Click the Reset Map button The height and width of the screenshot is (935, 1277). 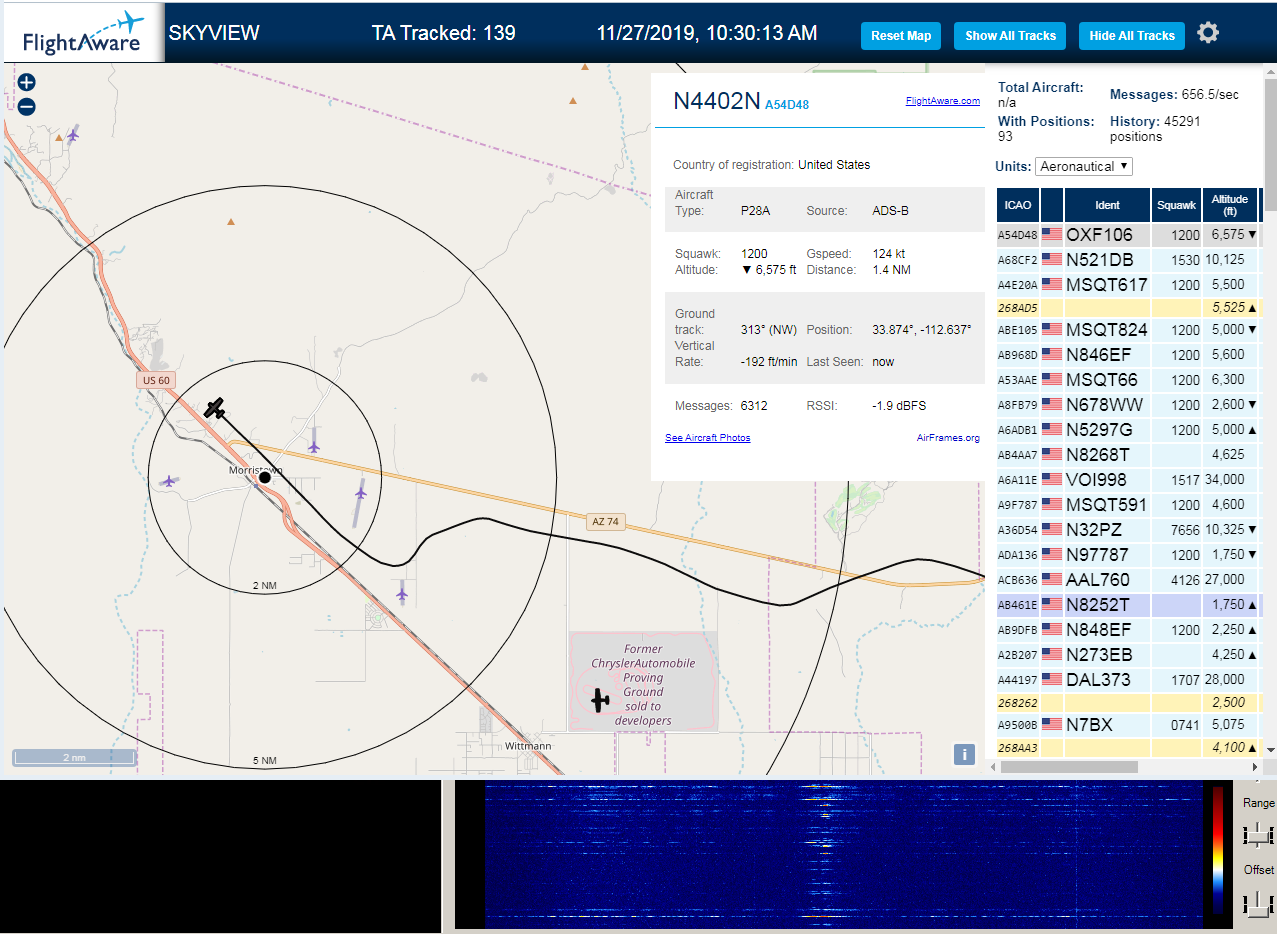click(x=901, y=36)
